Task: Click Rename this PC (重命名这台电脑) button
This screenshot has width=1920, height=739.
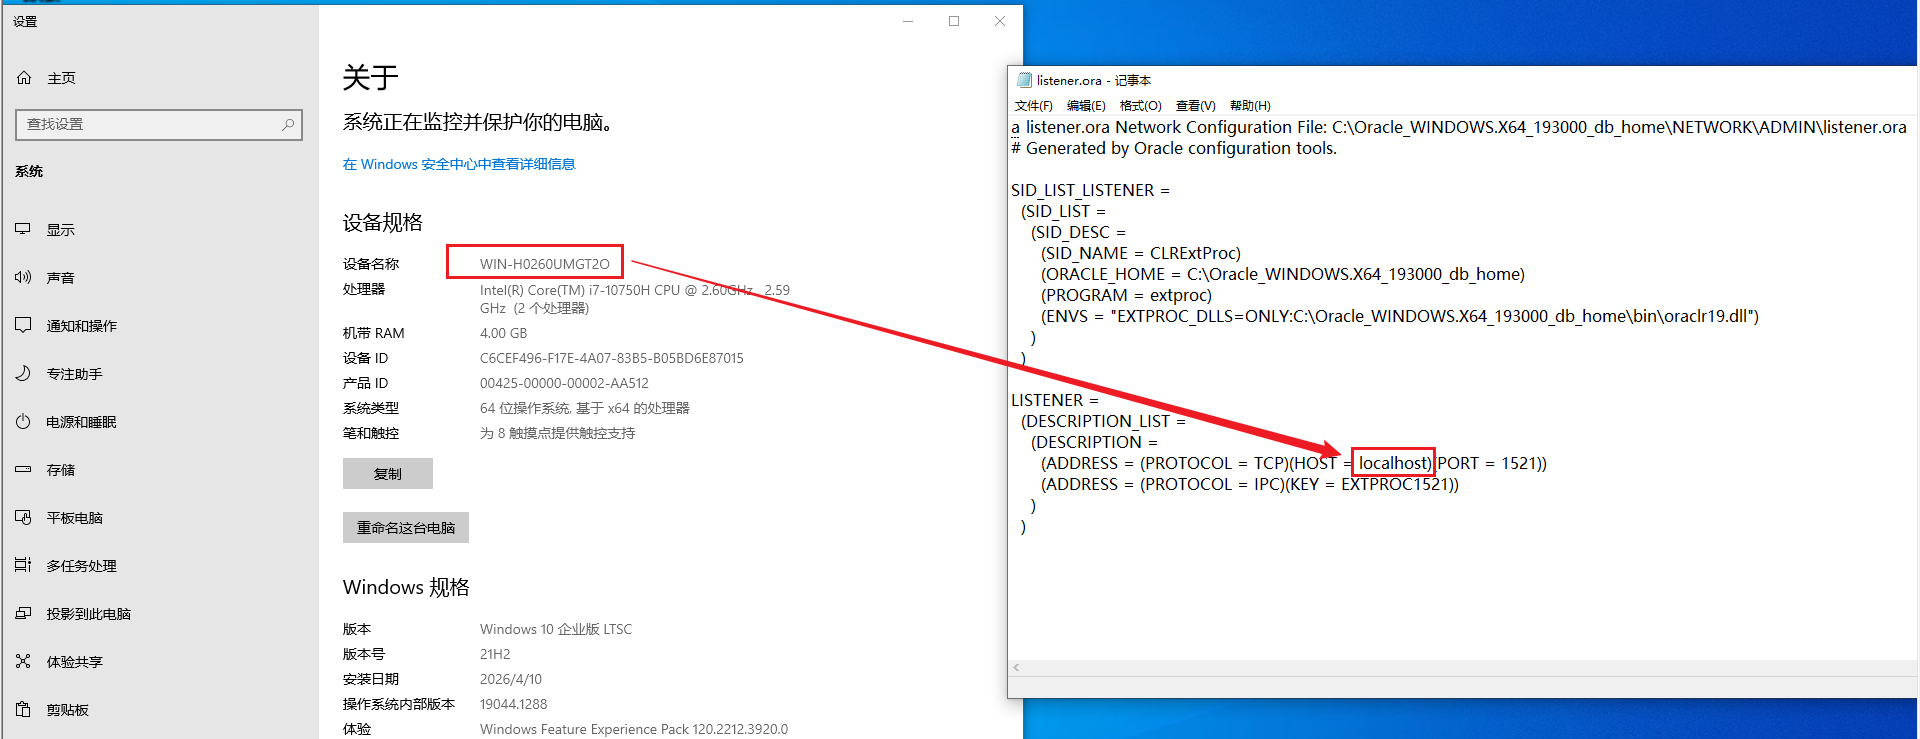Action: pos(406,528)
